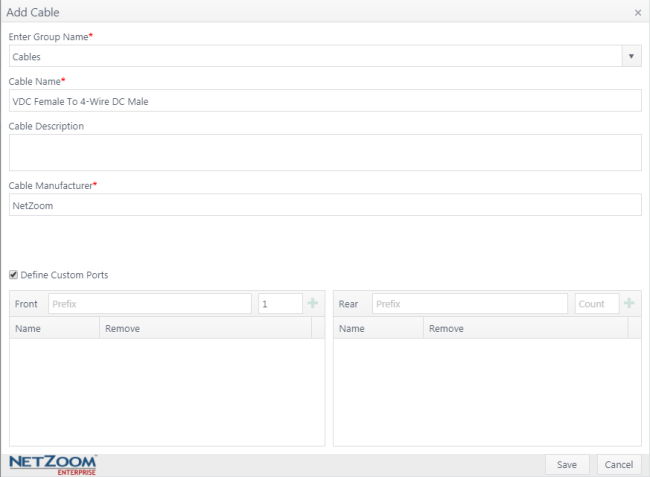Click the Define Custom Ports label
The image size is (650, 477).
pyautogui.click(x=64, y=275)
